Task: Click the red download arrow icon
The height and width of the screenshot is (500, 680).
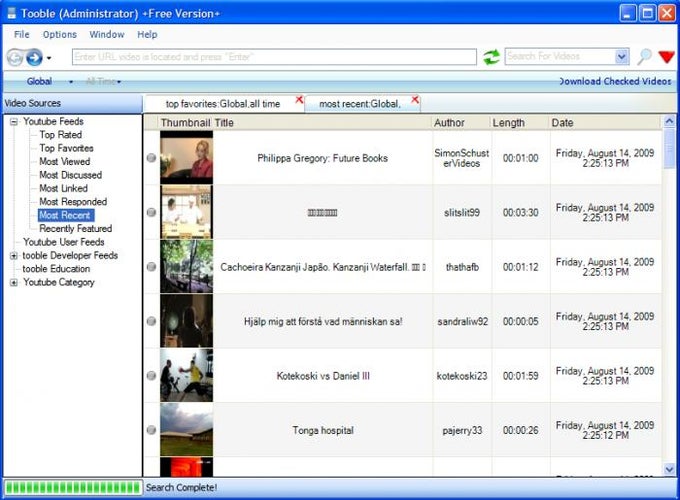Action: coord(666,57)
